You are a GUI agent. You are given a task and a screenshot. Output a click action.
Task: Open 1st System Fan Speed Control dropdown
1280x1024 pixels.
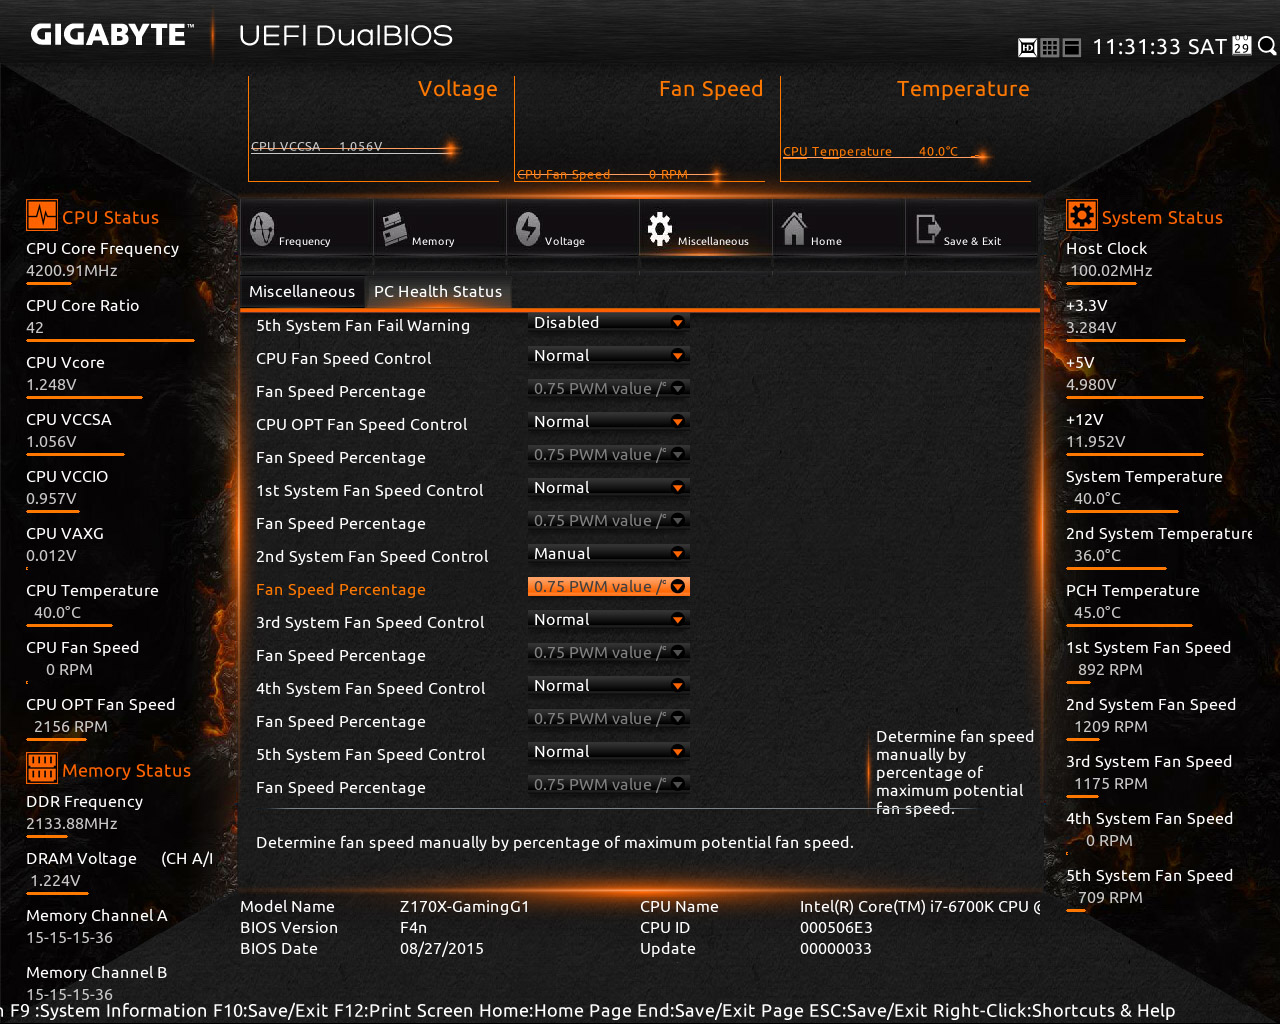[x=609, y=488]
